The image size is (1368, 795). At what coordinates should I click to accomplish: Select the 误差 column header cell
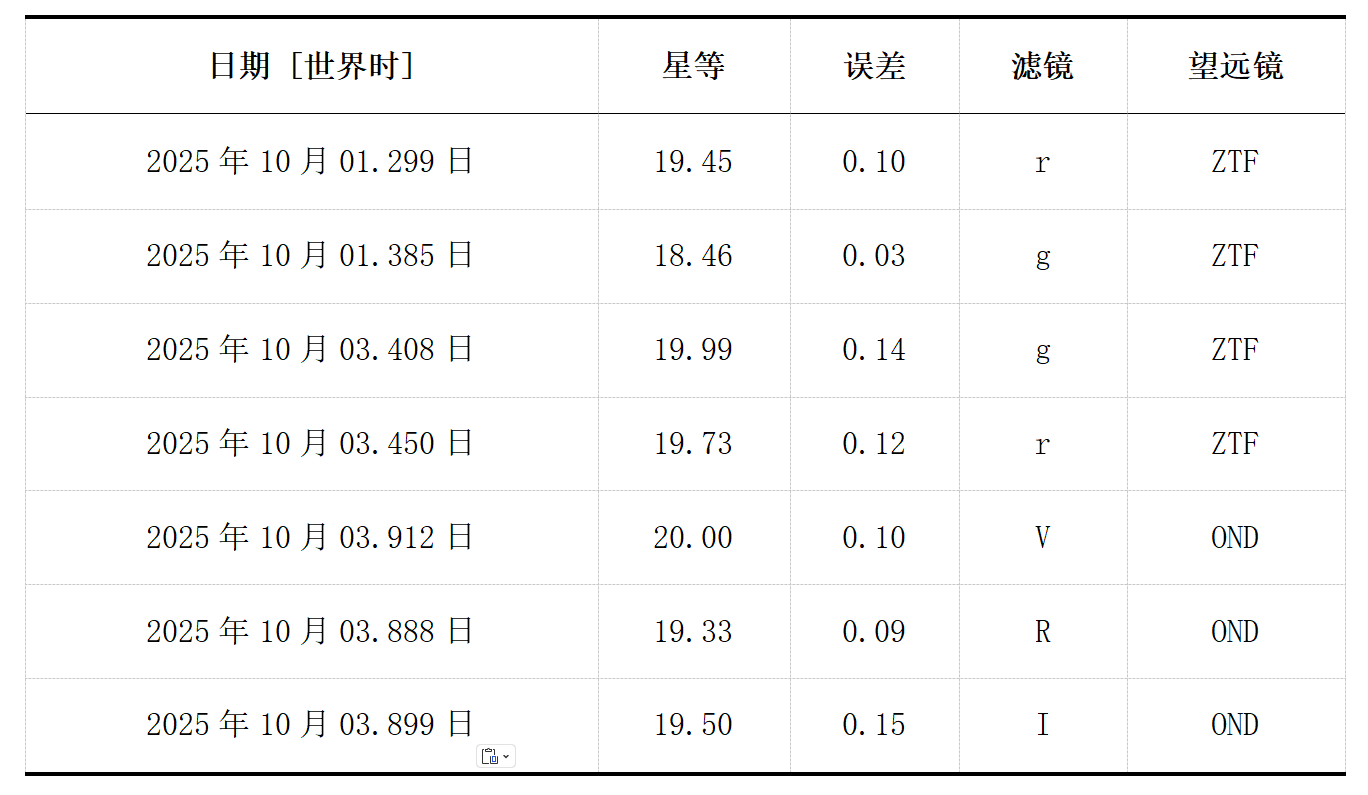coord(874,67)
